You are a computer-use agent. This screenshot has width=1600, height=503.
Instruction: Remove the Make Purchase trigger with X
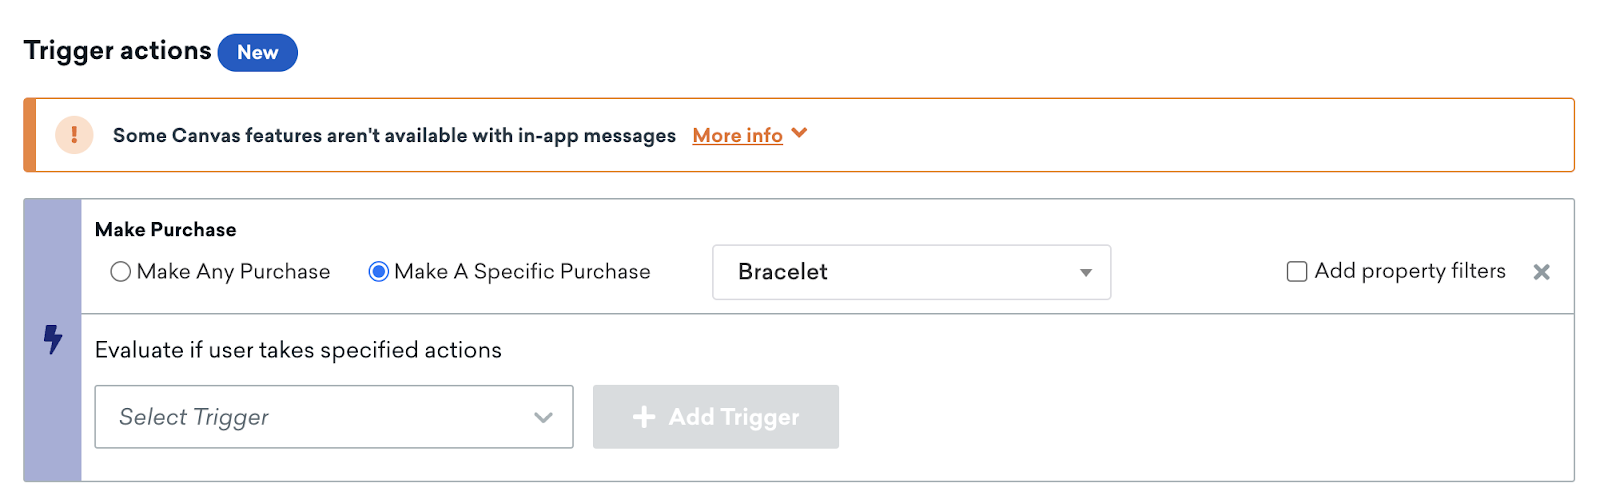pyautogui.click(x=1541, y=272)
